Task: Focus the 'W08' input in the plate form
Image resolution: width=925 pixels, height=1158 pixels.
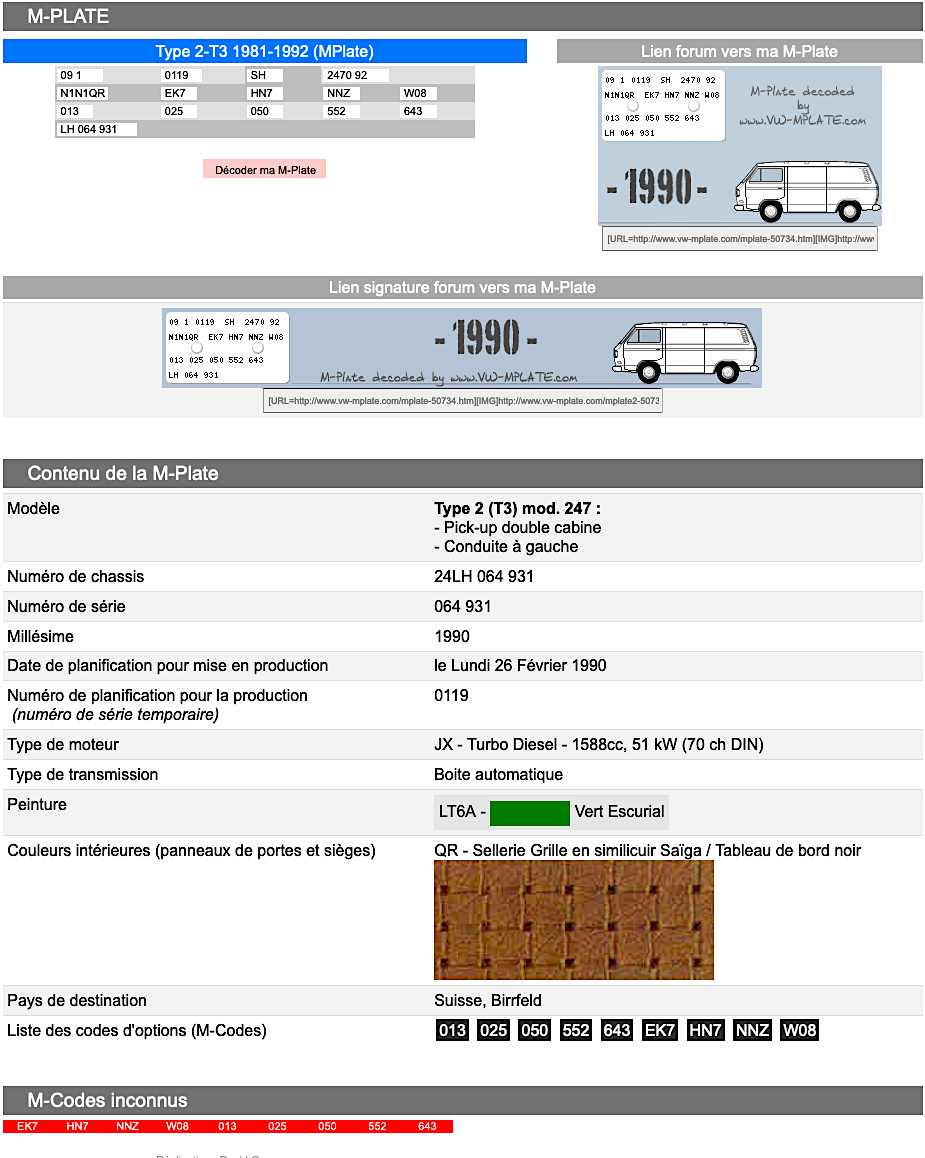Action: [x=419, y=93]
